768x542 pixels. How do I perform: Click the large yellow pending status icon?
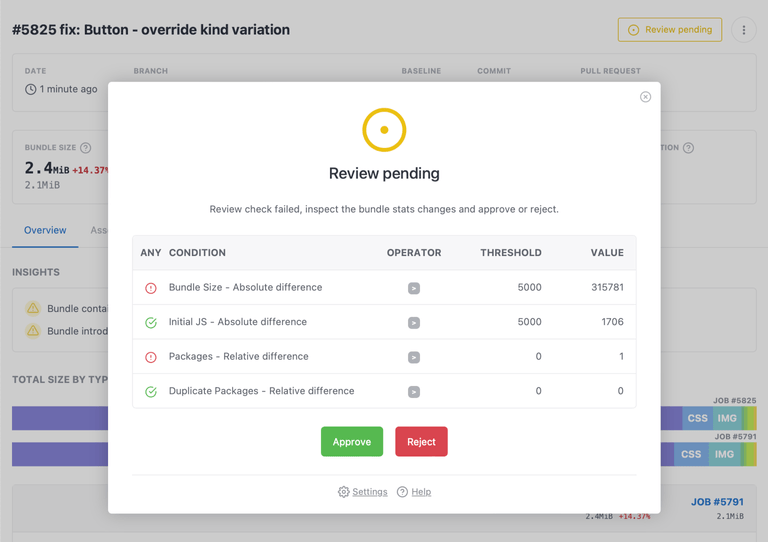pos(384,130)
